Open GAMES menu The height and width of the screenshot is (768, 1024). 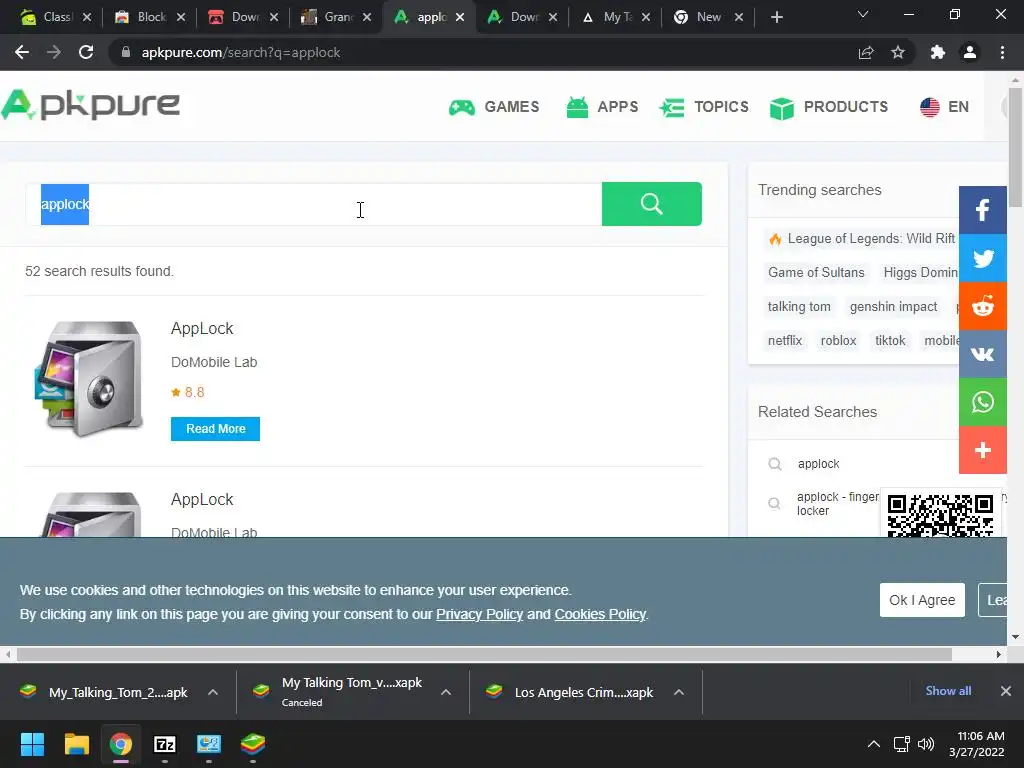pyautogui.click(x=494, y=107)
